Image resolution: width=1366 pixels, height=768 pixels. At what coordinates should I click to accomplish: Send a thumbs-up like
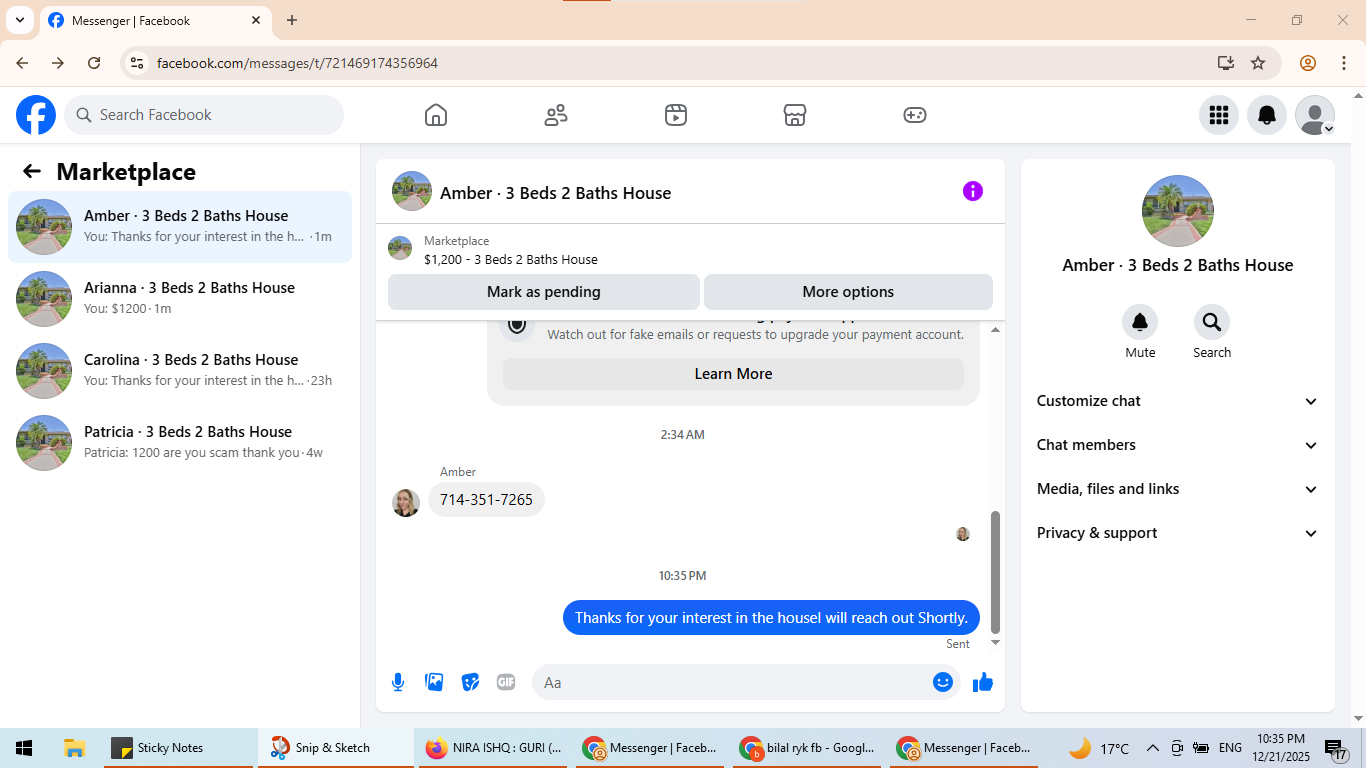pyautogui.click(x=983, y=682)
